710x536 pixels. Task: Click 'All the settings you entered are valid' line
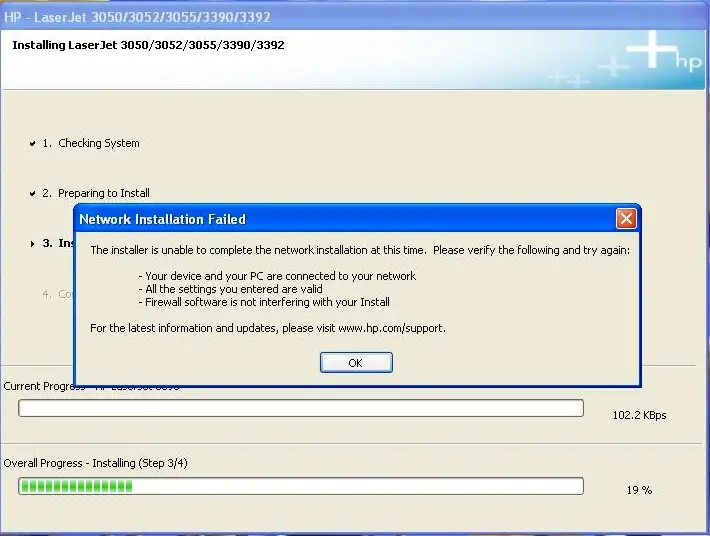pos(230,289)
